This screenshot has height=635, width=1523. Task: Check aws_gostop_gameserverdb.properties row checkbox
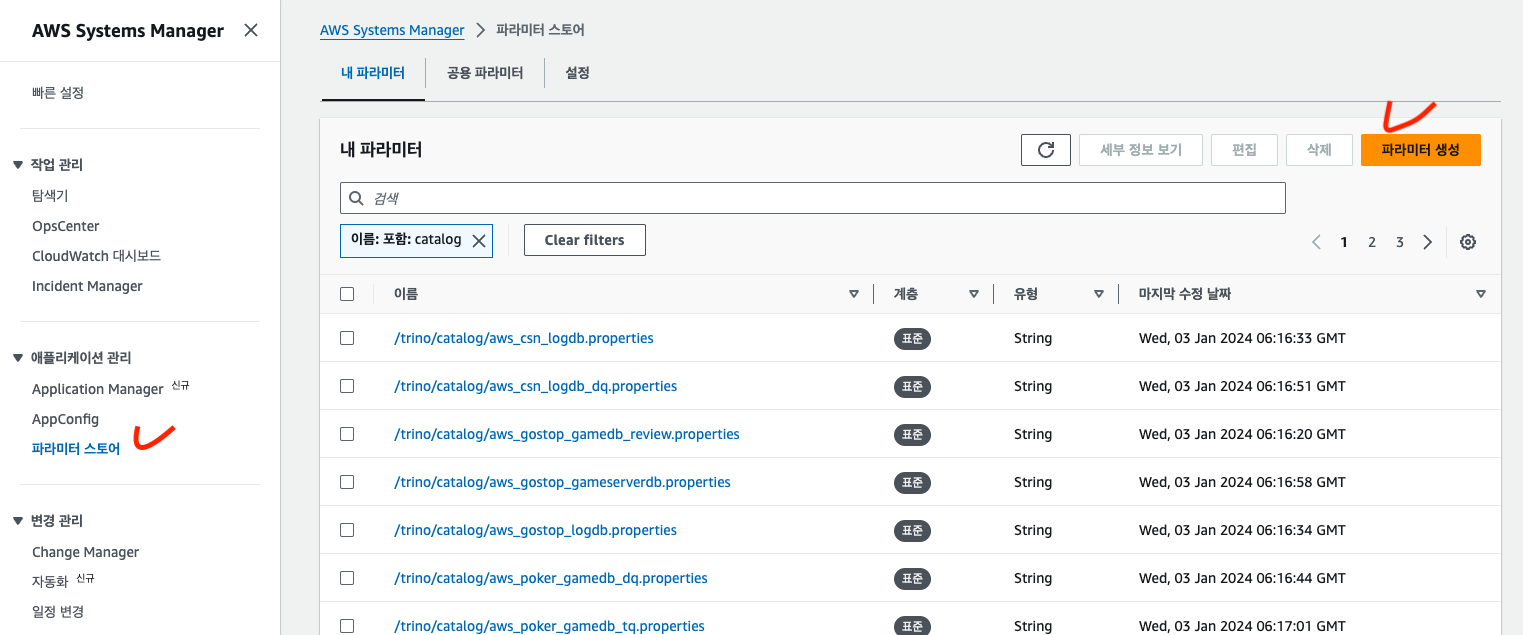347,482
